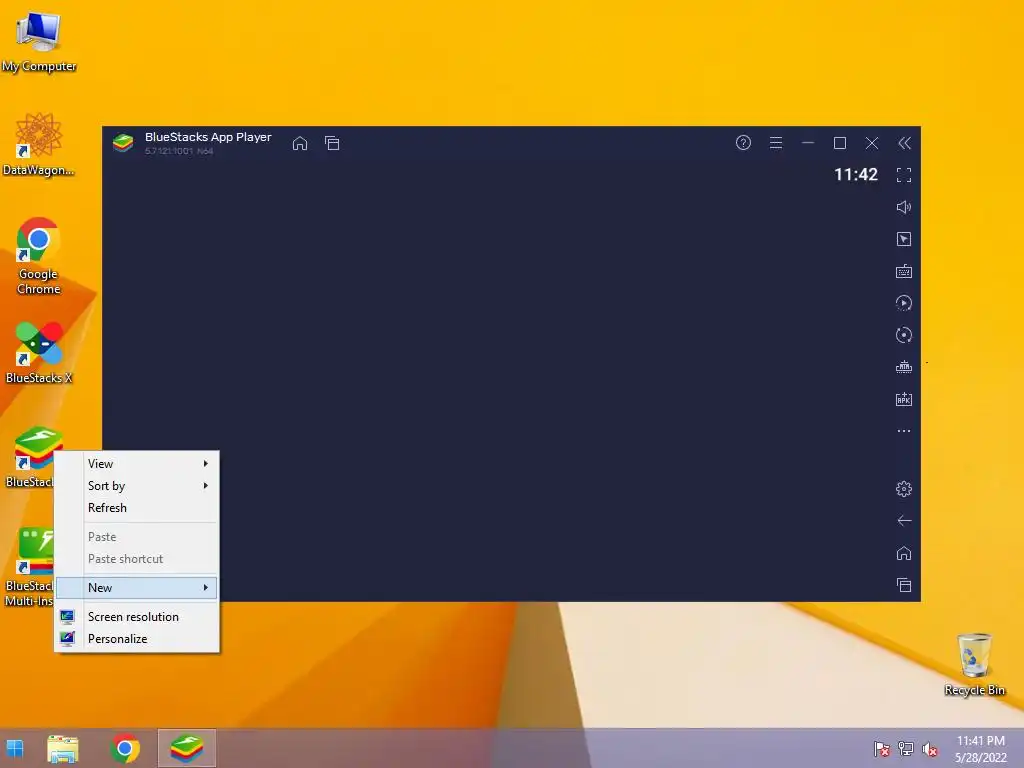Select the Recycle Bin icon

pyautogui.click(x=974, y=664)
